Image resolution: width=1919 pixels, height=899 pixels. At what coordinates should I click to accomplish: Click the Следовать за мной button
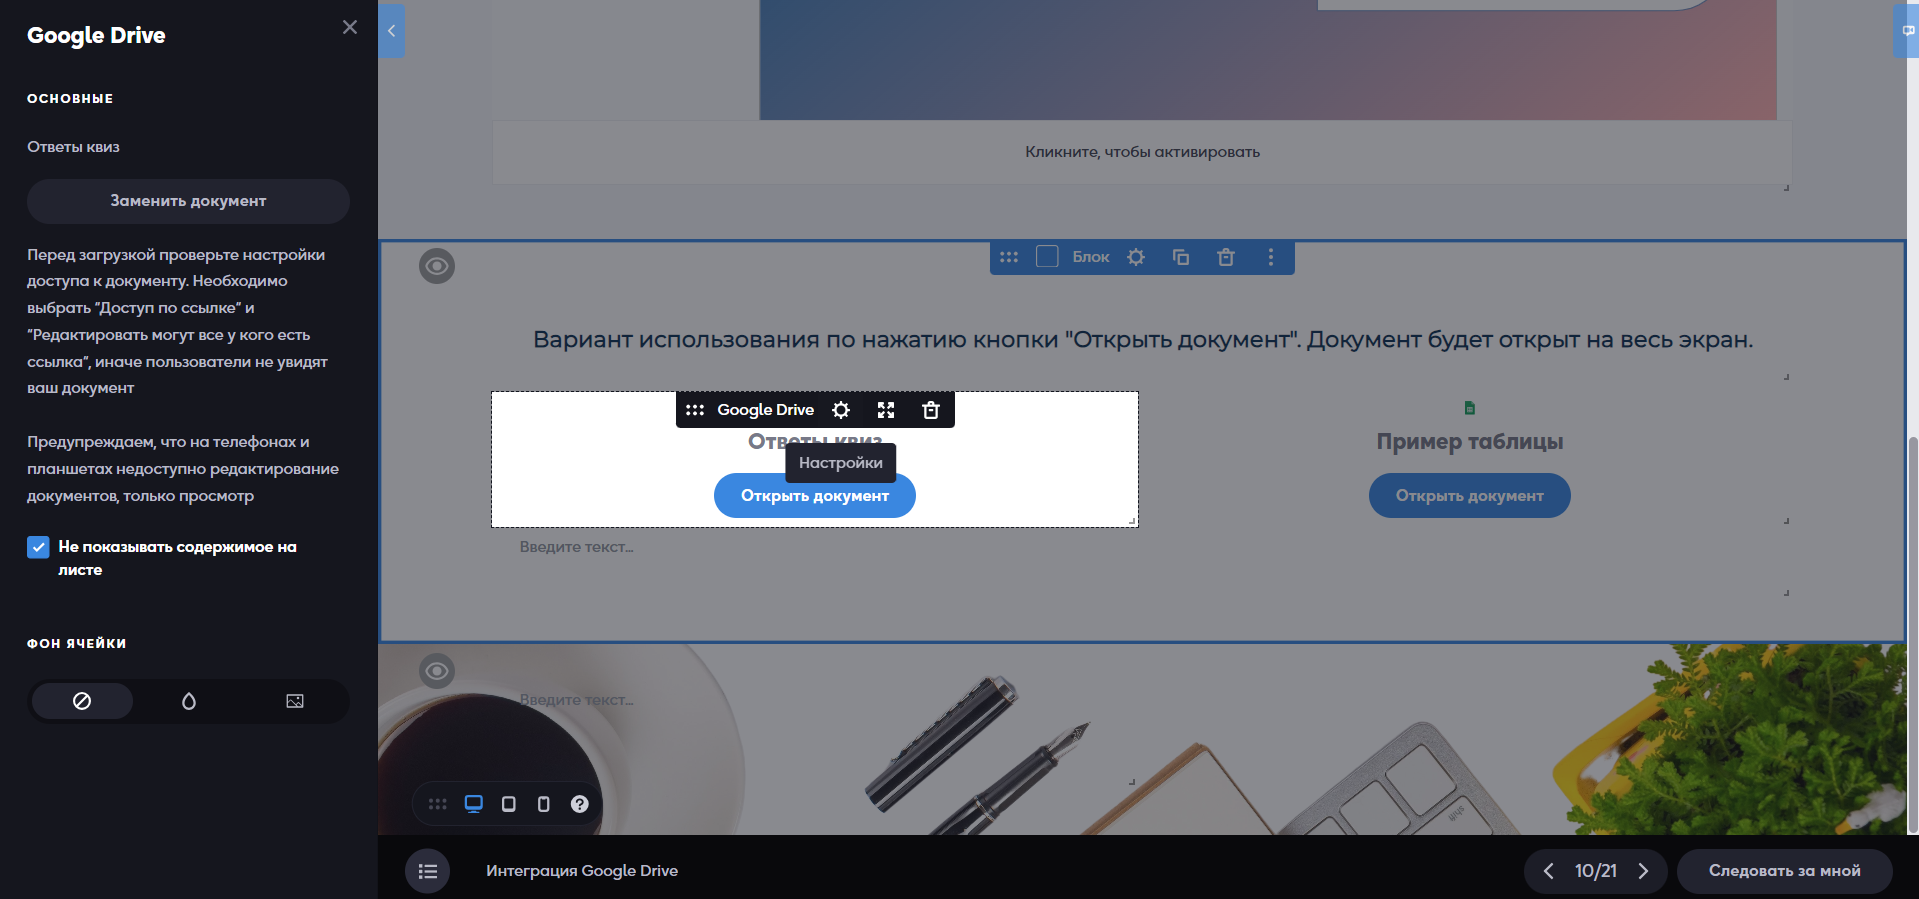click(1785, 871)
